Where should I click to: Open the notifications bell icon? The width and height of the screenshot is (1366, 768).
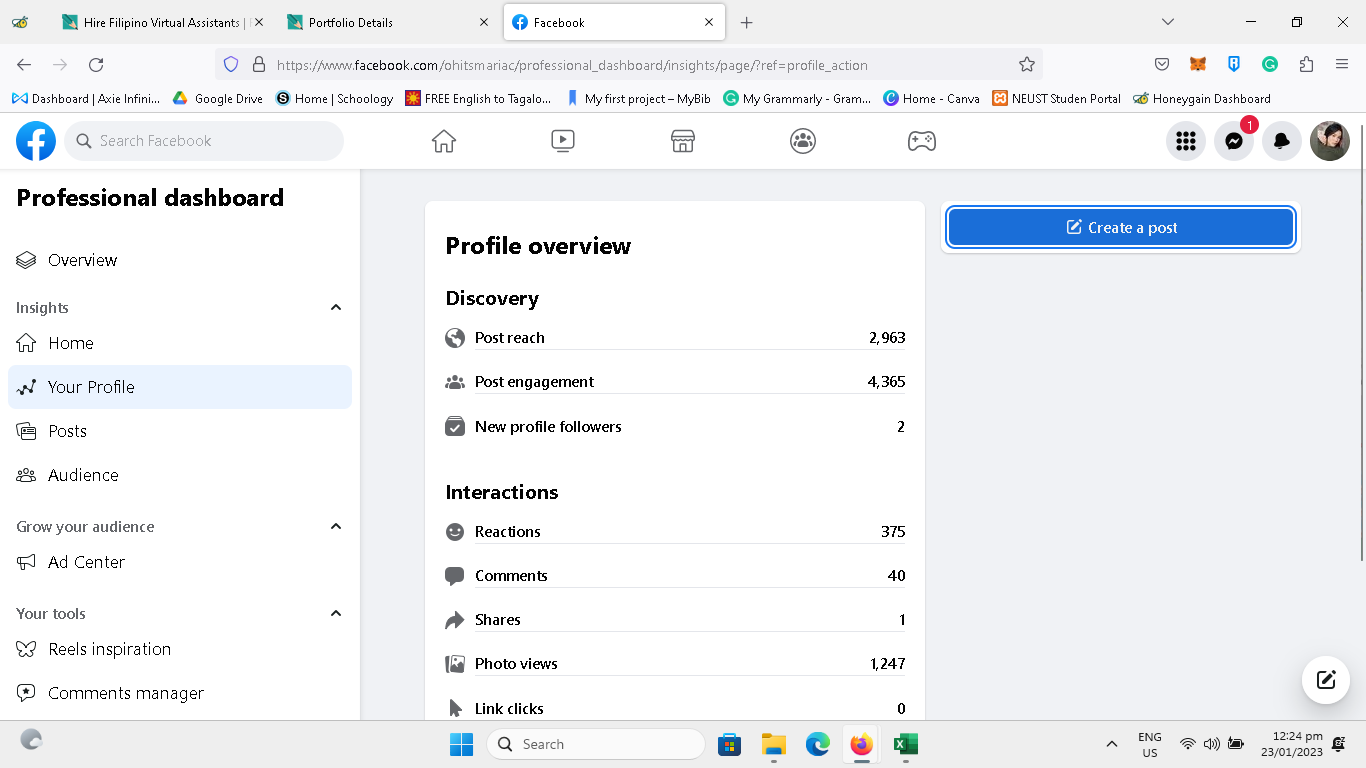tap(1282, 141)
